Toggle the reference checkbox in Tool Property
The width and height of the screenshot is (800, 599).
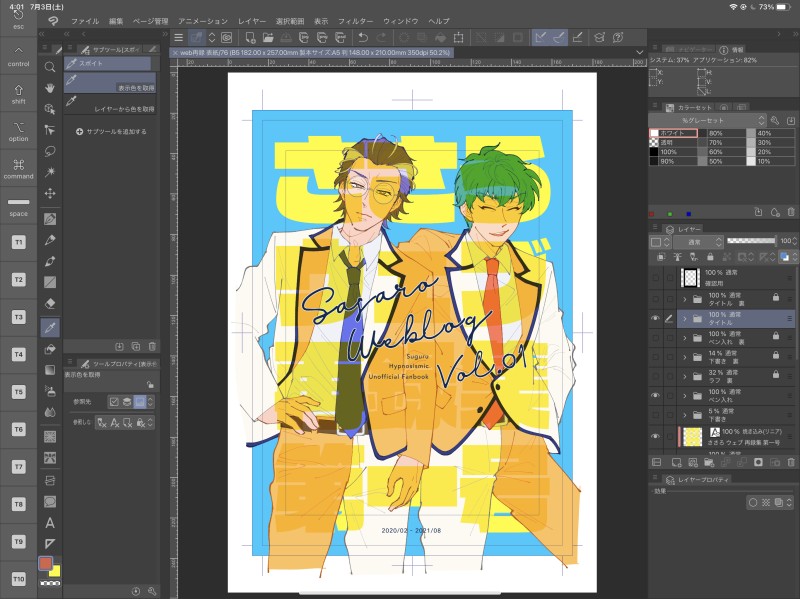[114, 402]
